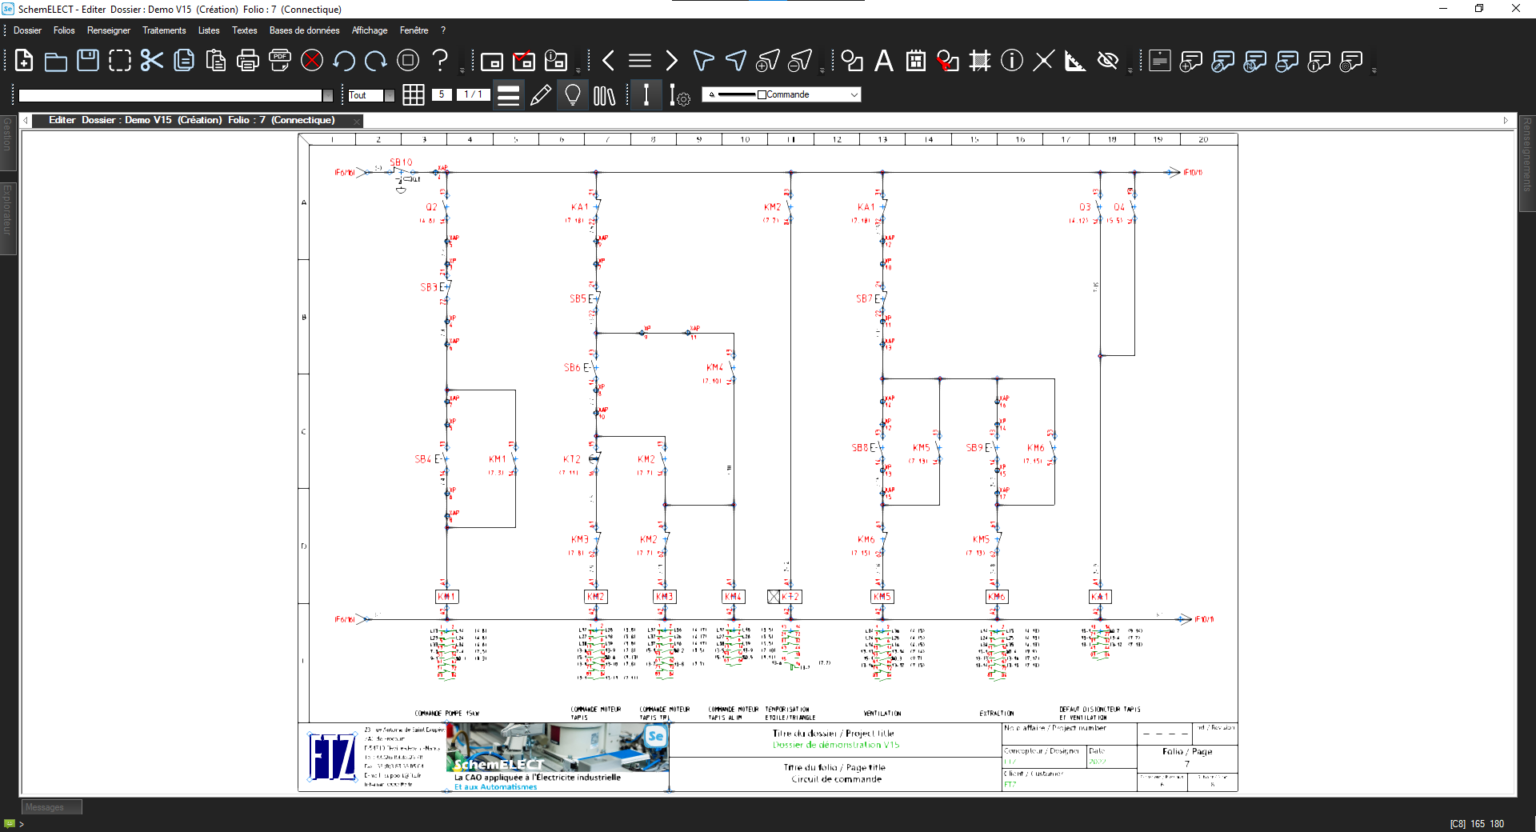Image resolution: width=1536 pixels, height=832 pixels.
Task: Select the text tool letter A icon
Action: [x=884, y=61]
